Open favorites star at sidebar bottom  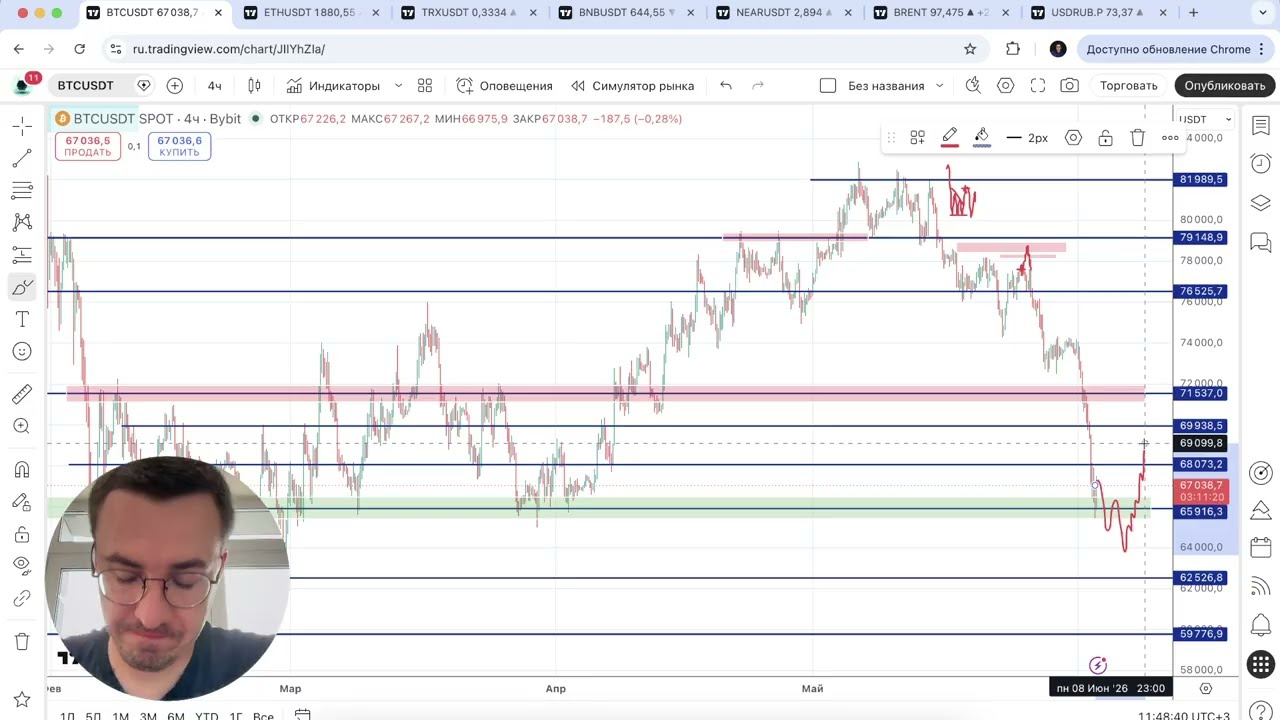coord(22,697)
